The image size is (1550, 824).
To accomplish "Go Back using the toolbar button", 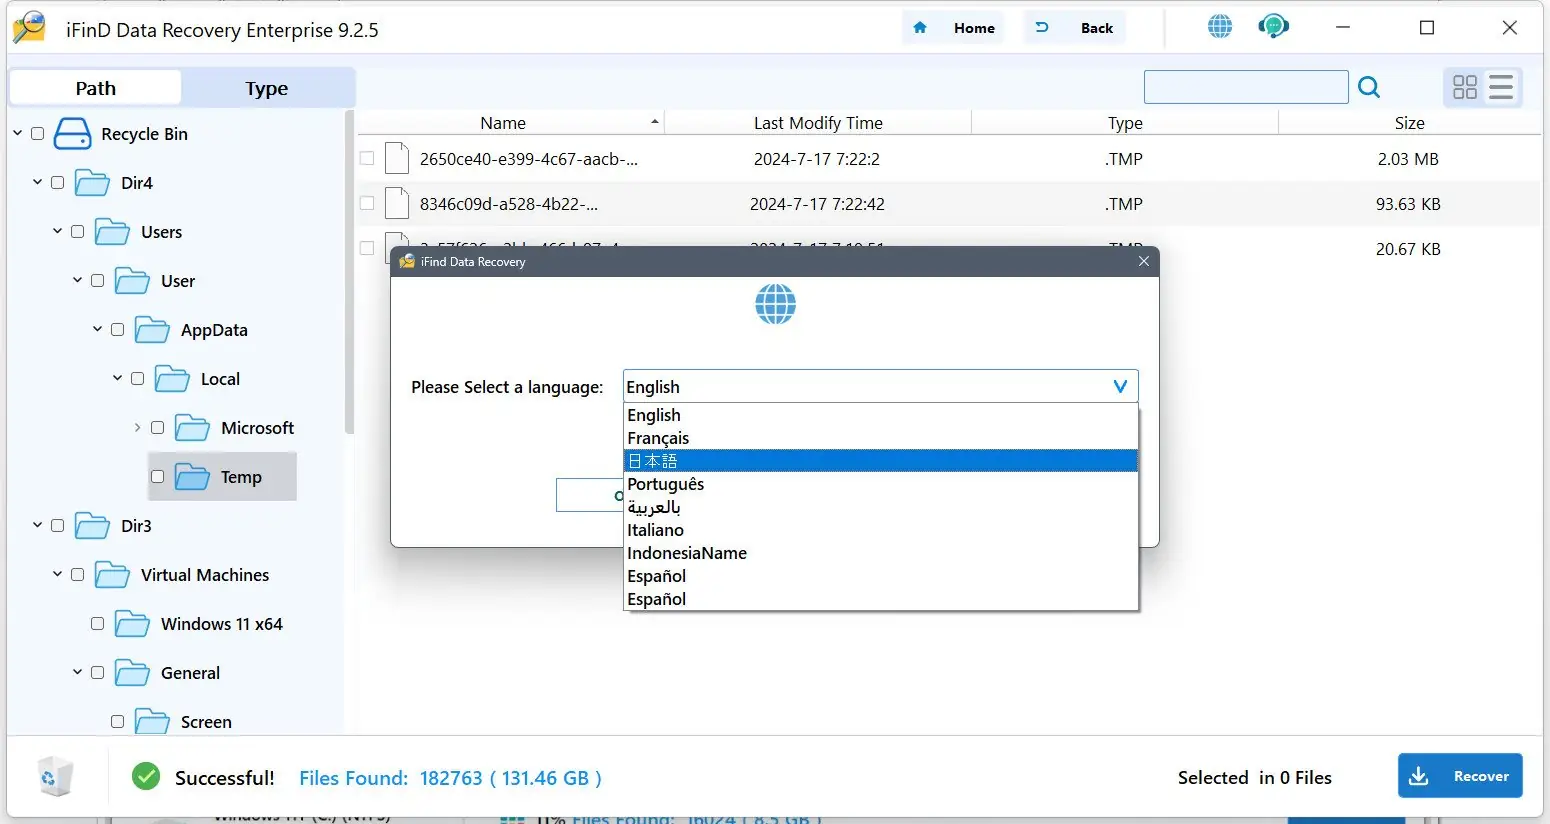I will (x=1075, y=28).
